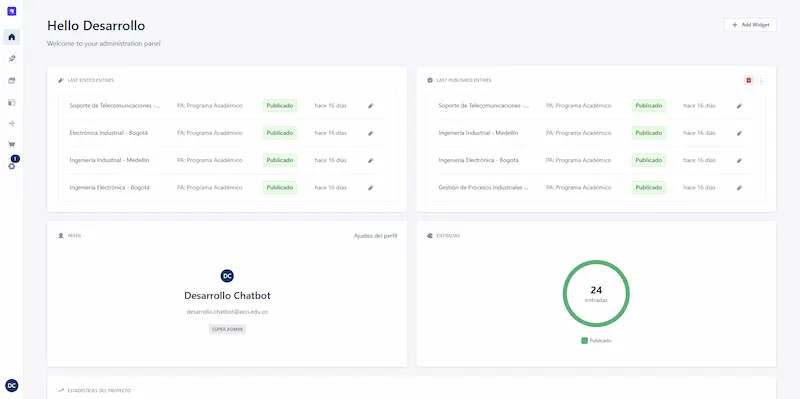
Task: Click the Last Published Entries check header icon
Action: [430, 80]
